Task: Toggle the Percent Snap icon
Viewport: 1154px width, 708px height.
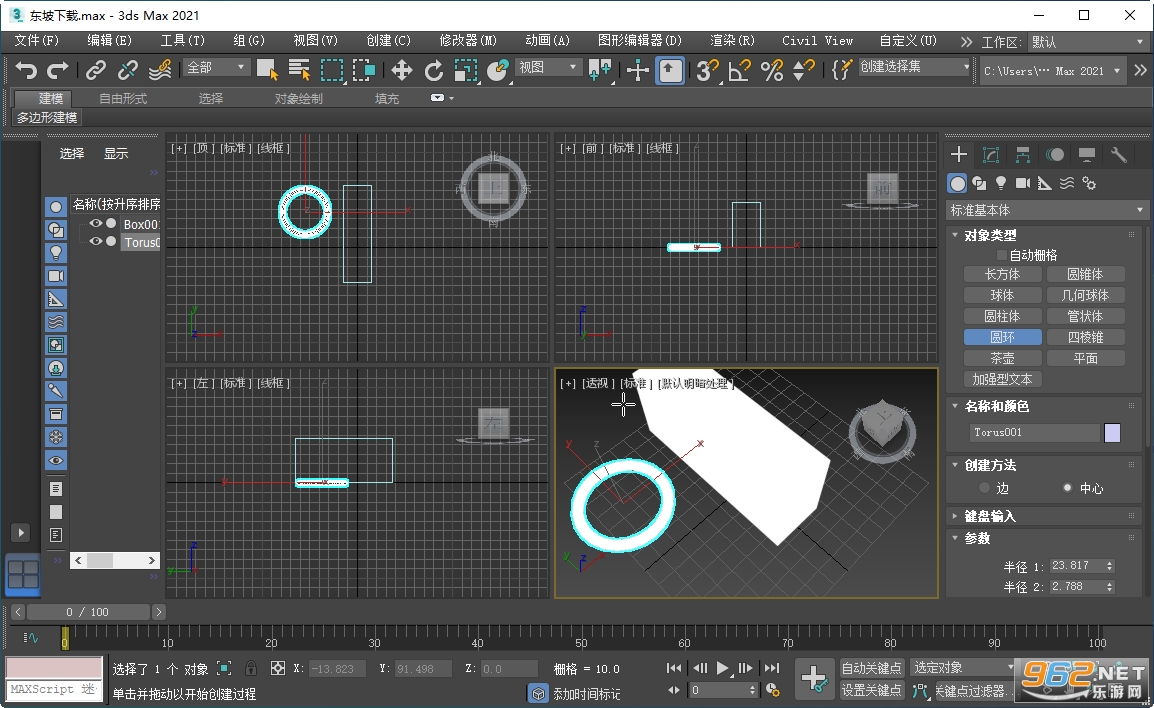Action: (x=771, y=71)
